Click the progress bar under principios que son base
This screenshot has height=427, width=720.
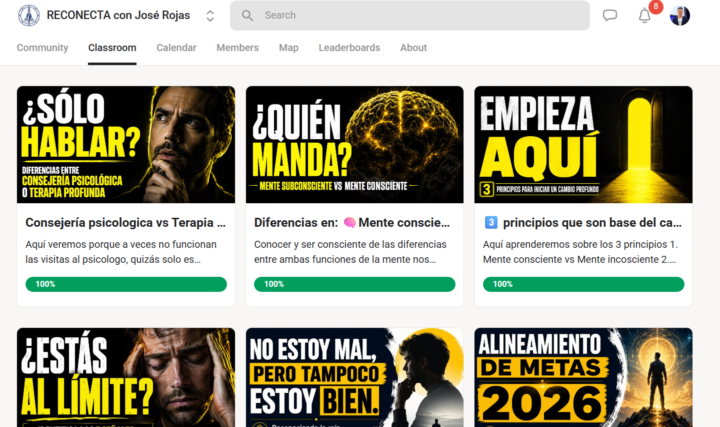[x=583, y=284]
